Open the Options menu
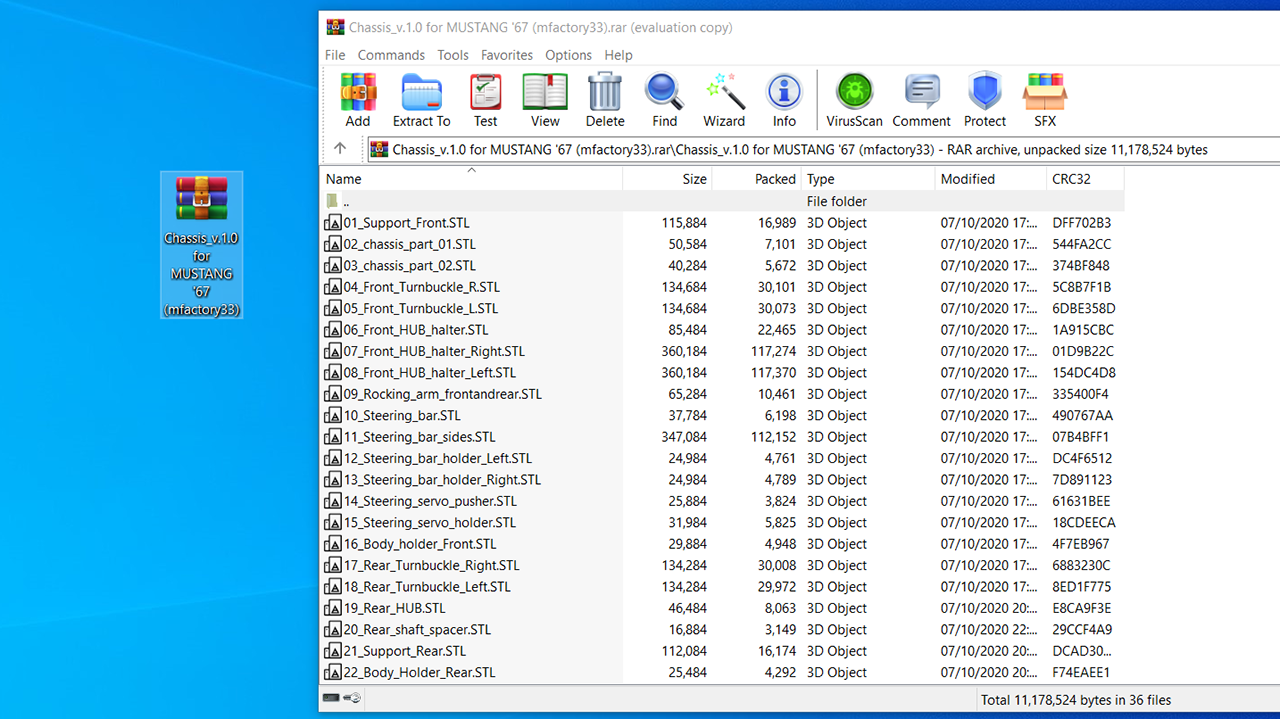 [x=568, y=55]
